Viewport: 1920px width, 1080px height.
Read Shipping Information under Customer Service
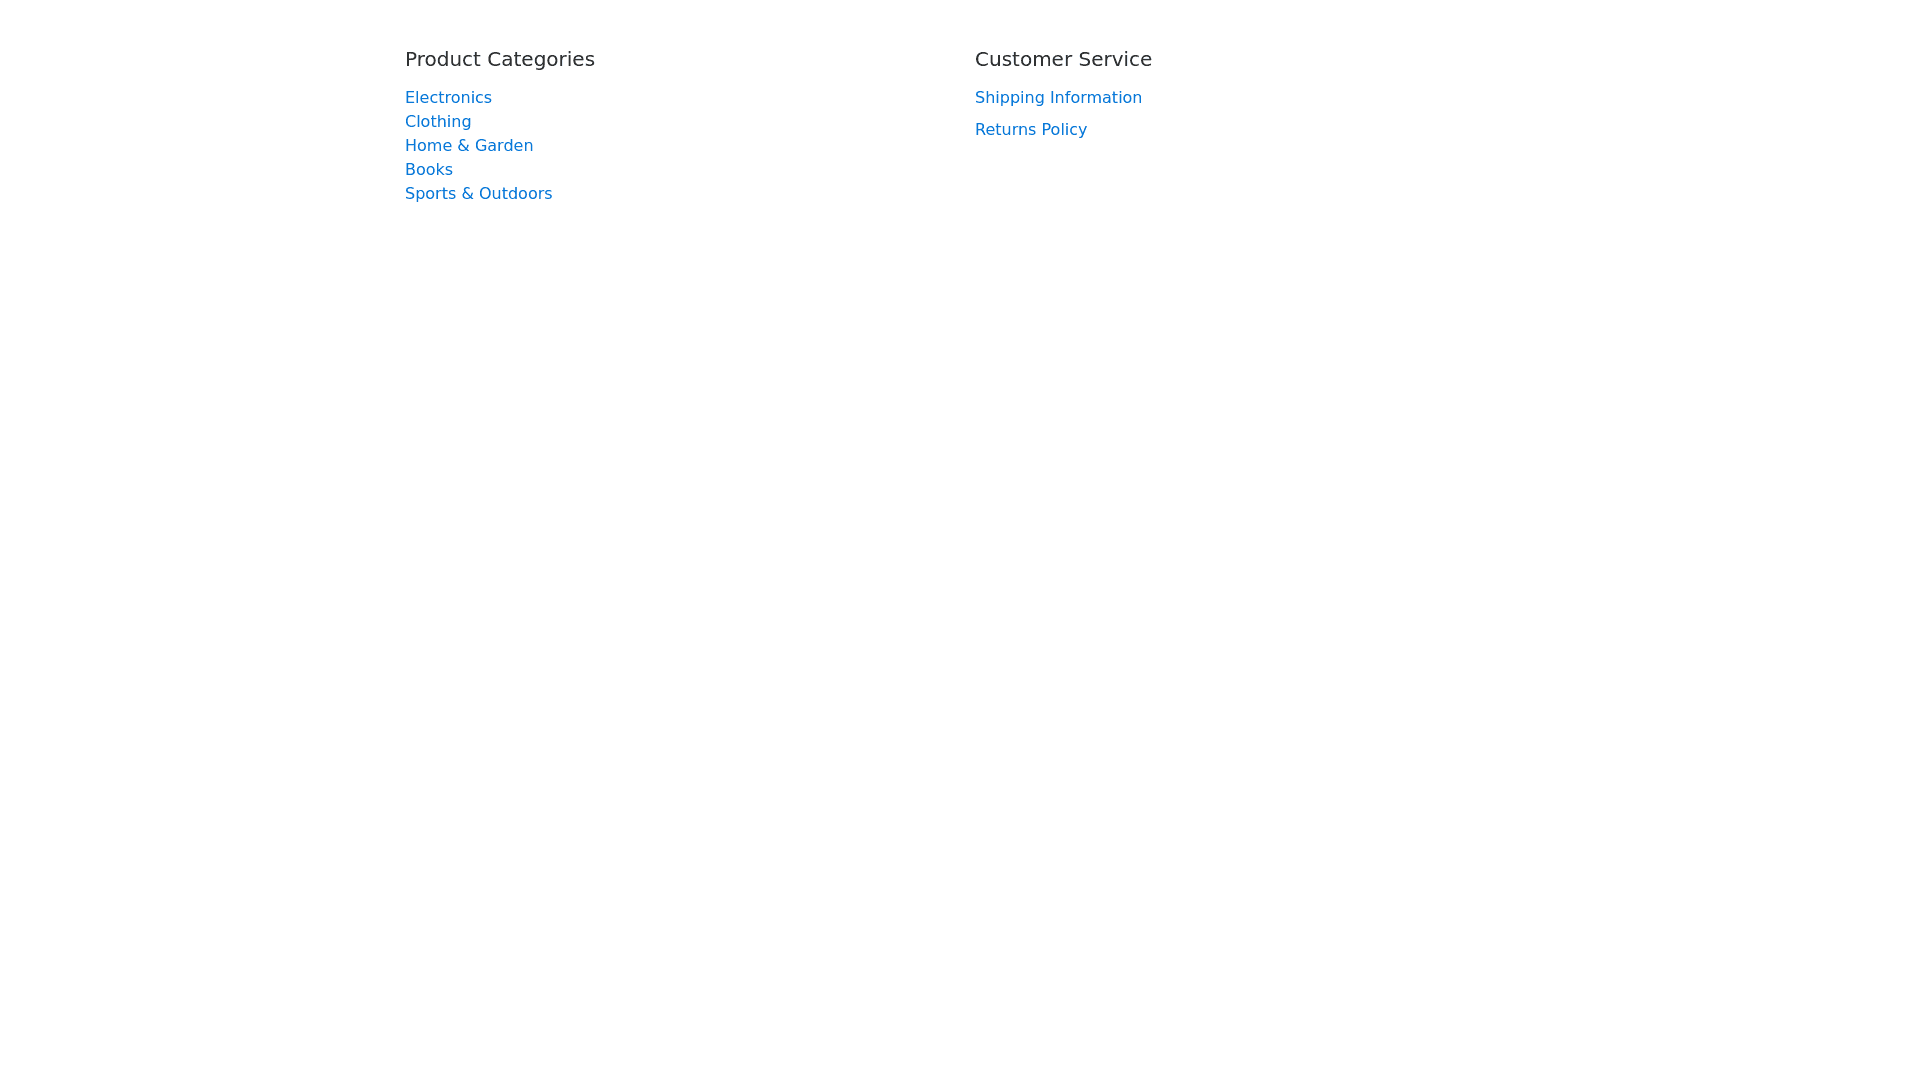(1058, 97)
